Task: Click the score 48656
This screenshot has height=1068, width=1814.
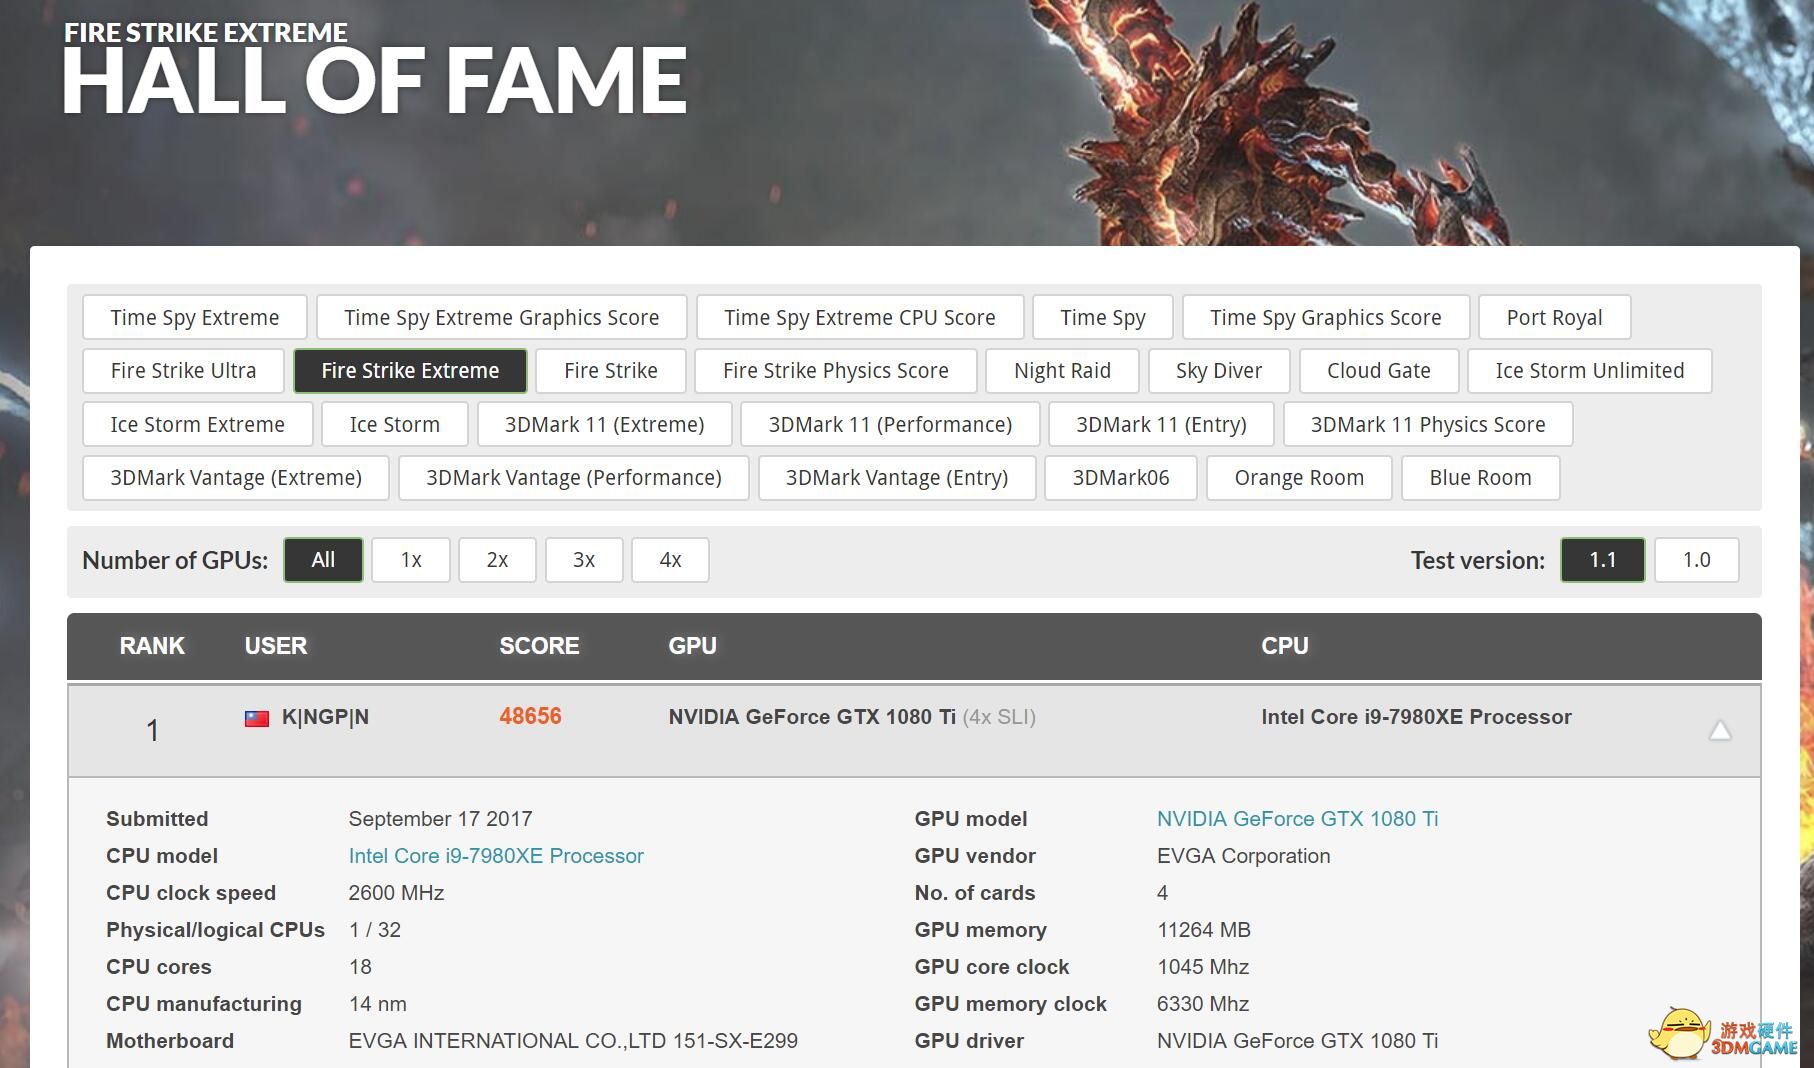Action: pos(530,716)
